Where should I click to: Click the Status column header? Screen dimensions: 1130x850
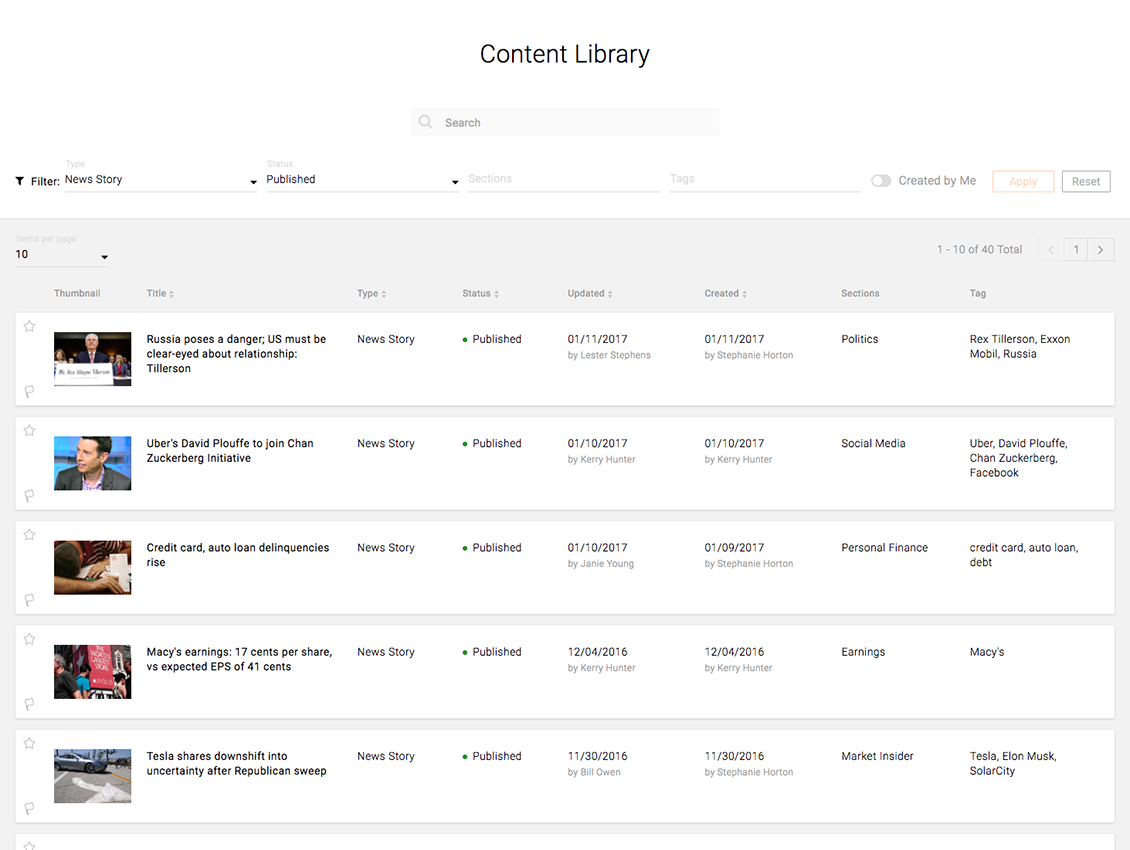(x=479, y=293)
